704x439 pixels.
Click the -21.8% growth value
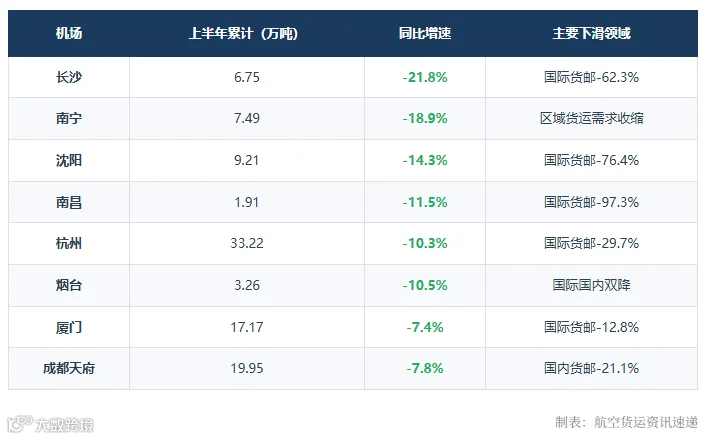[x=425, y=77]
